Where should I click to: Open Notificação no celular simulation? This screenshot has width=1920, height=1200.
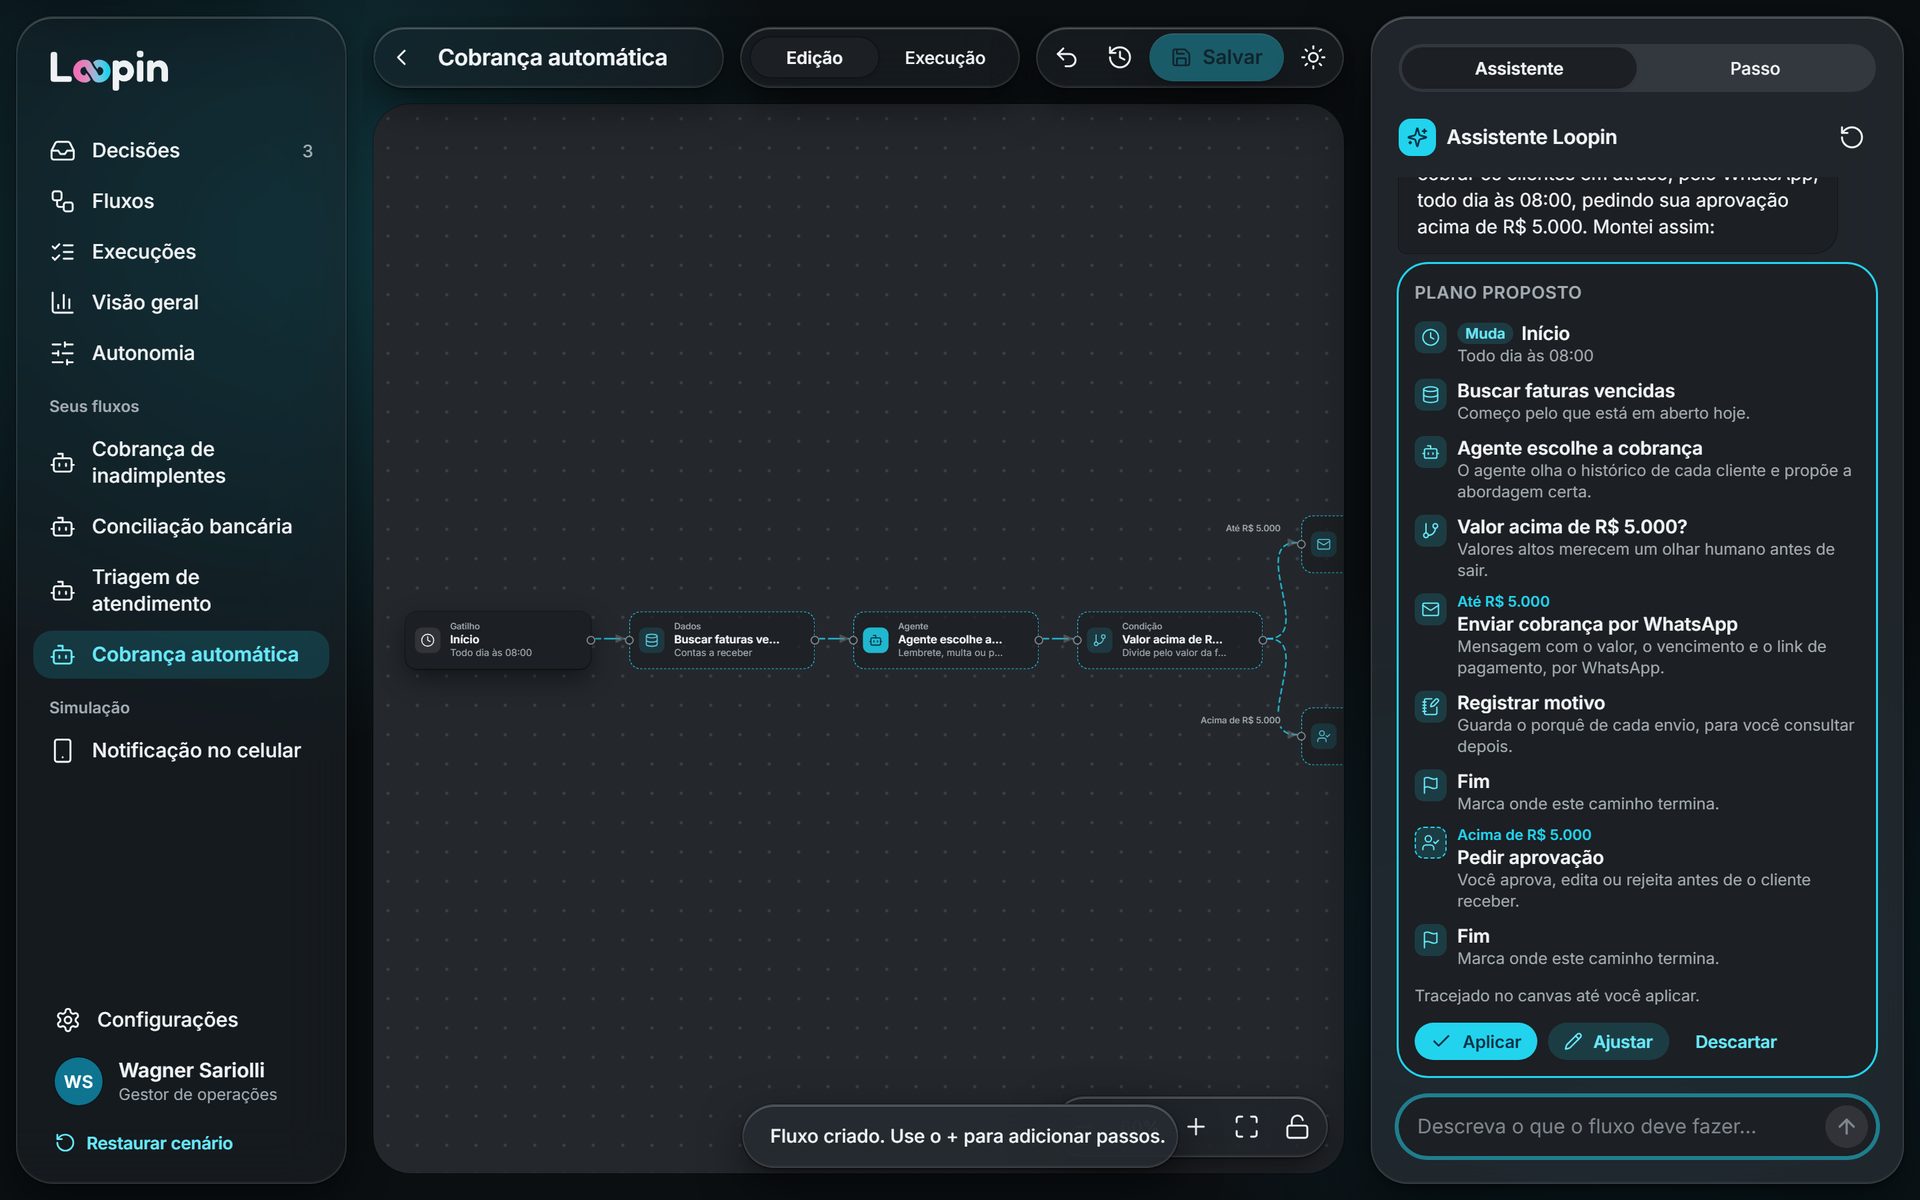181,750
